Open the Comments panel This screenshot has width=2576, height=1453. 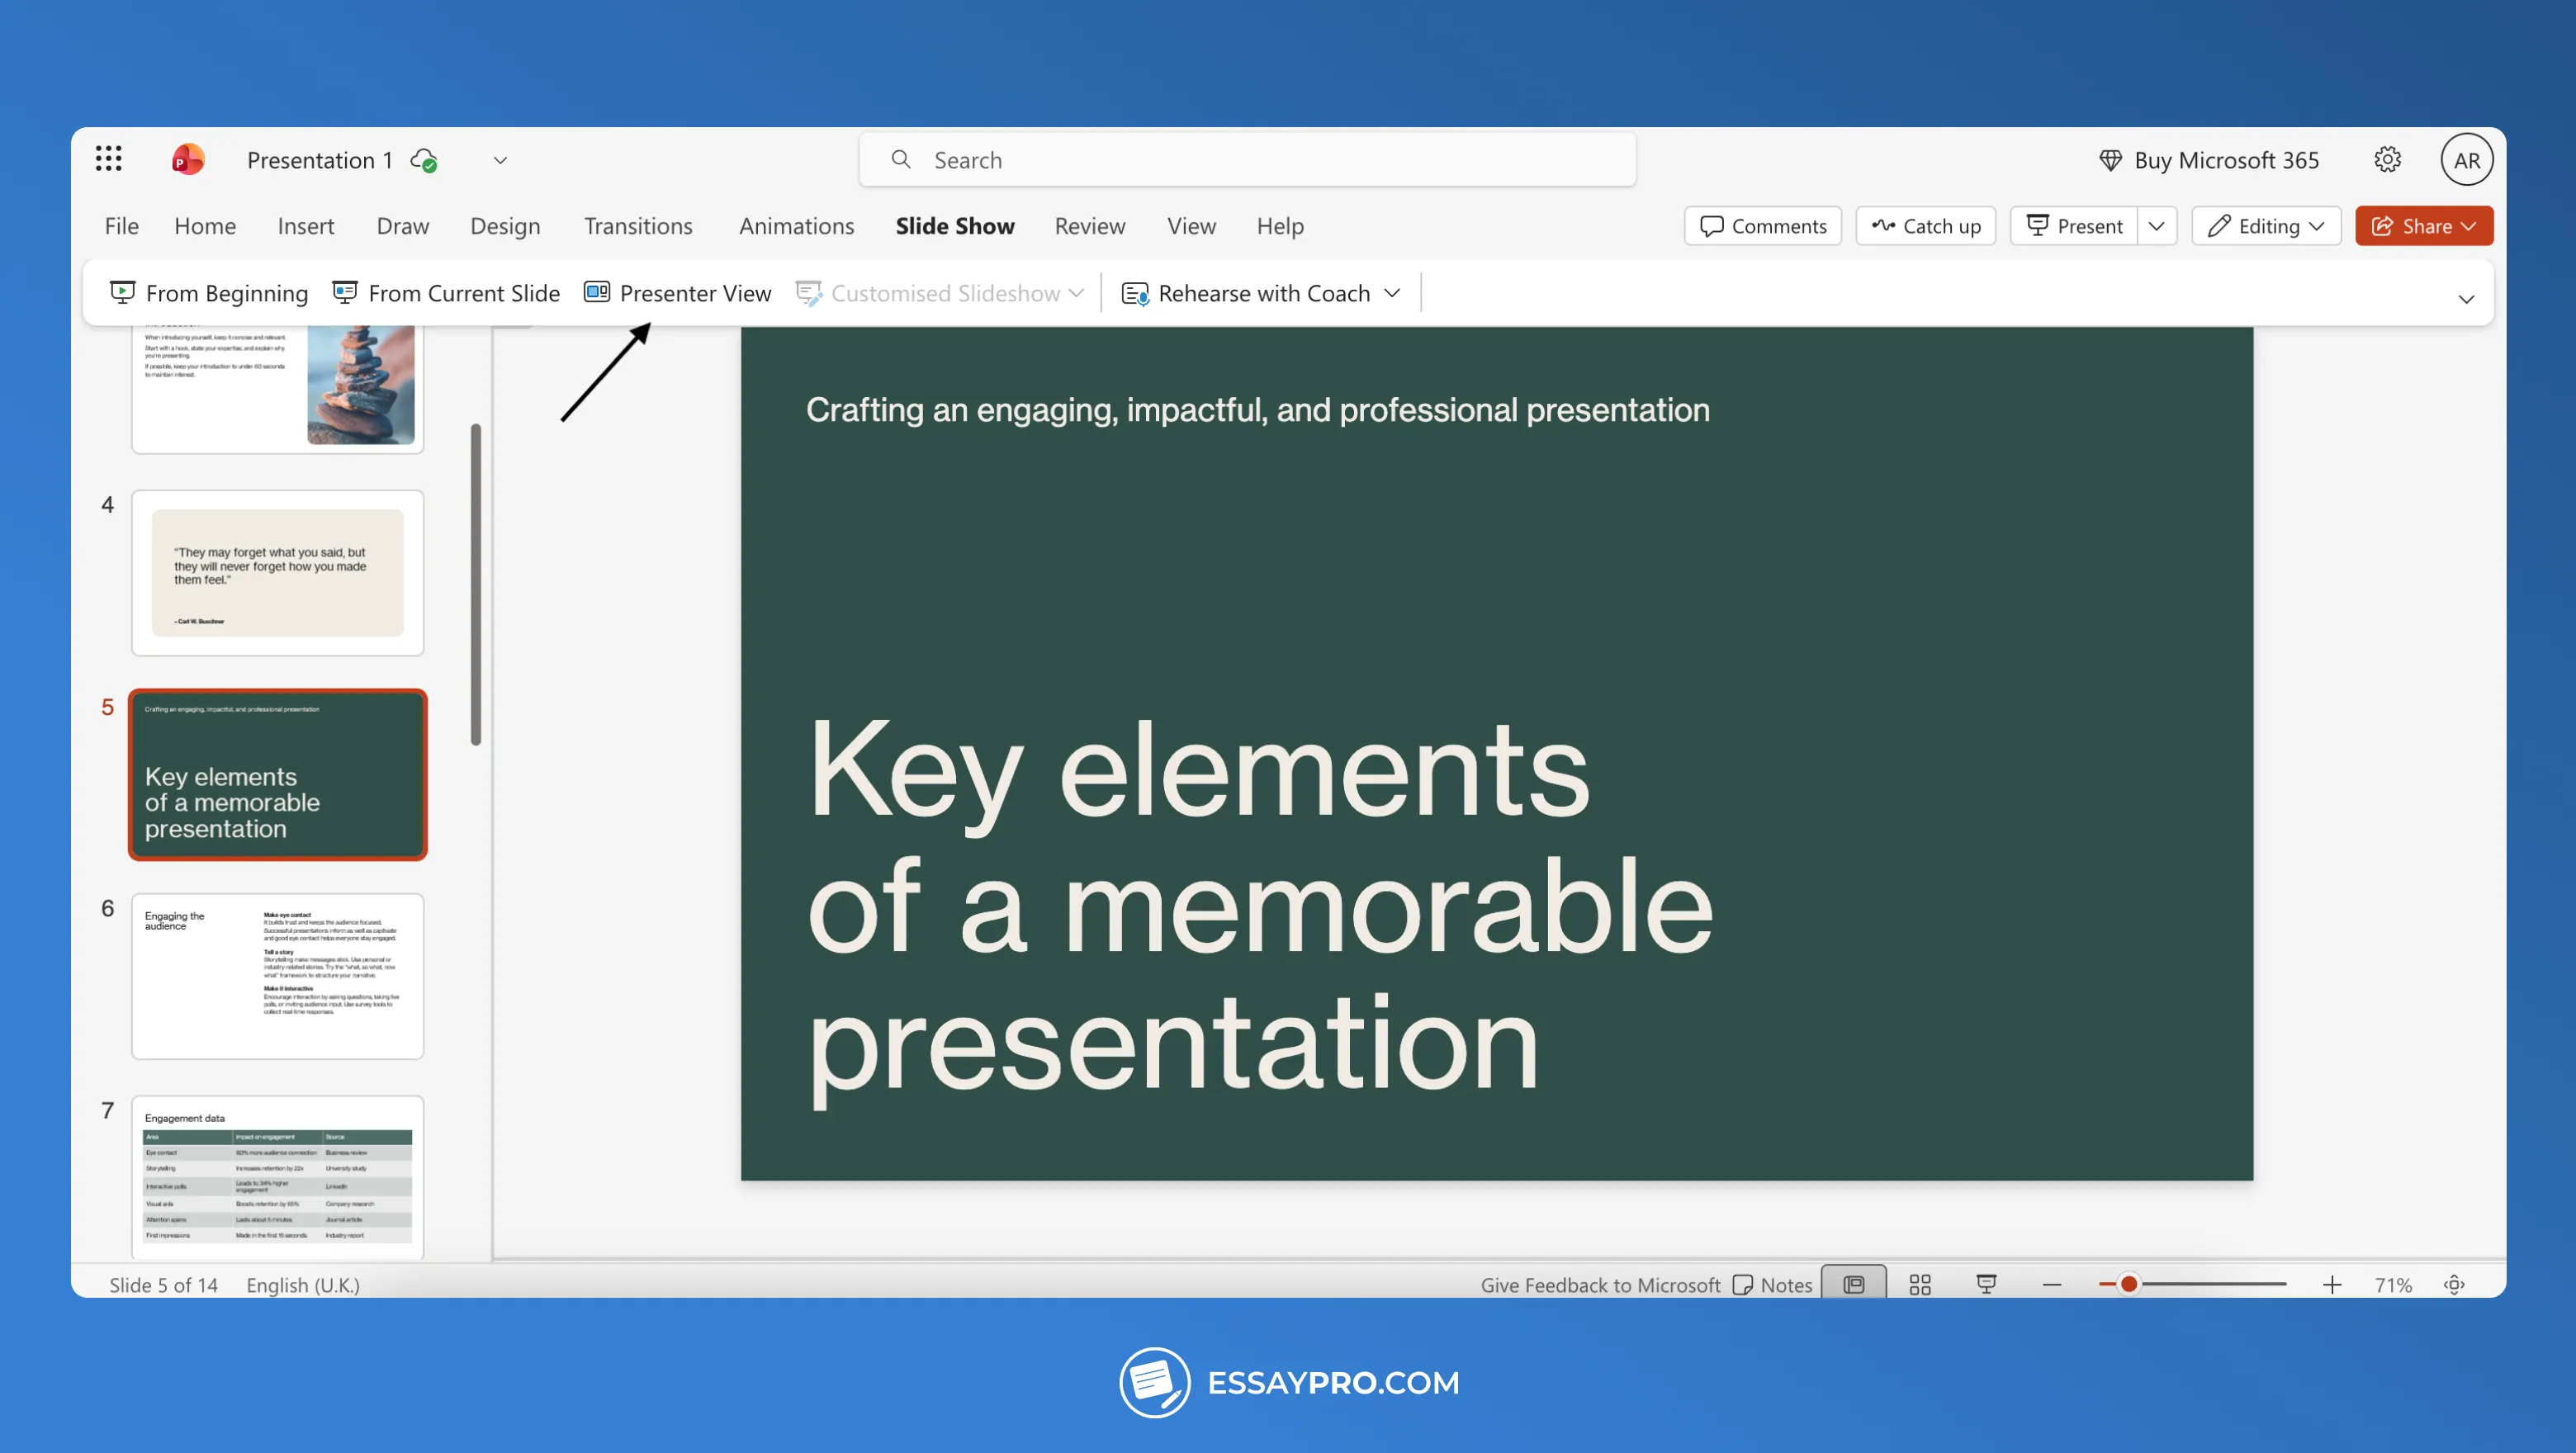click(x=1762, y=225)
